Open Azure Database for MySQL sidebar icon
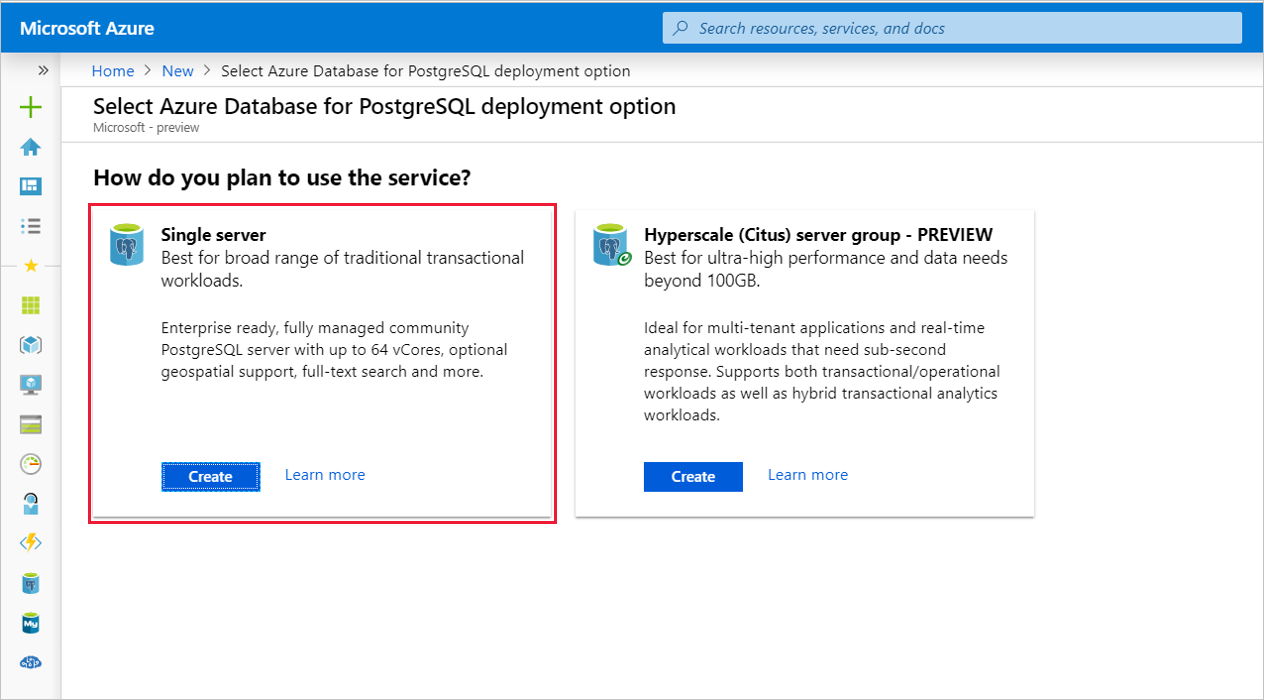Screen dimensions: 1264x700 (x=31, y=622)
